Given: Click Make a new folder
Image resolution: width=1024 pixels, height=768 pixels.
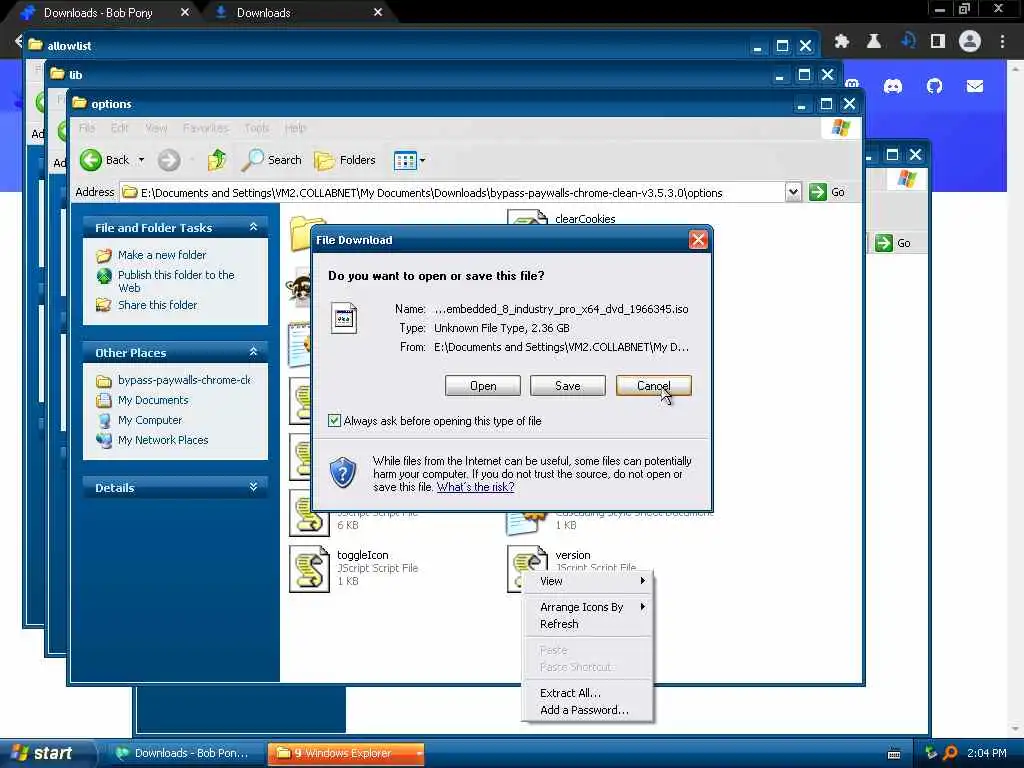Looking at the screenshot, I should (x=161, y=255).
